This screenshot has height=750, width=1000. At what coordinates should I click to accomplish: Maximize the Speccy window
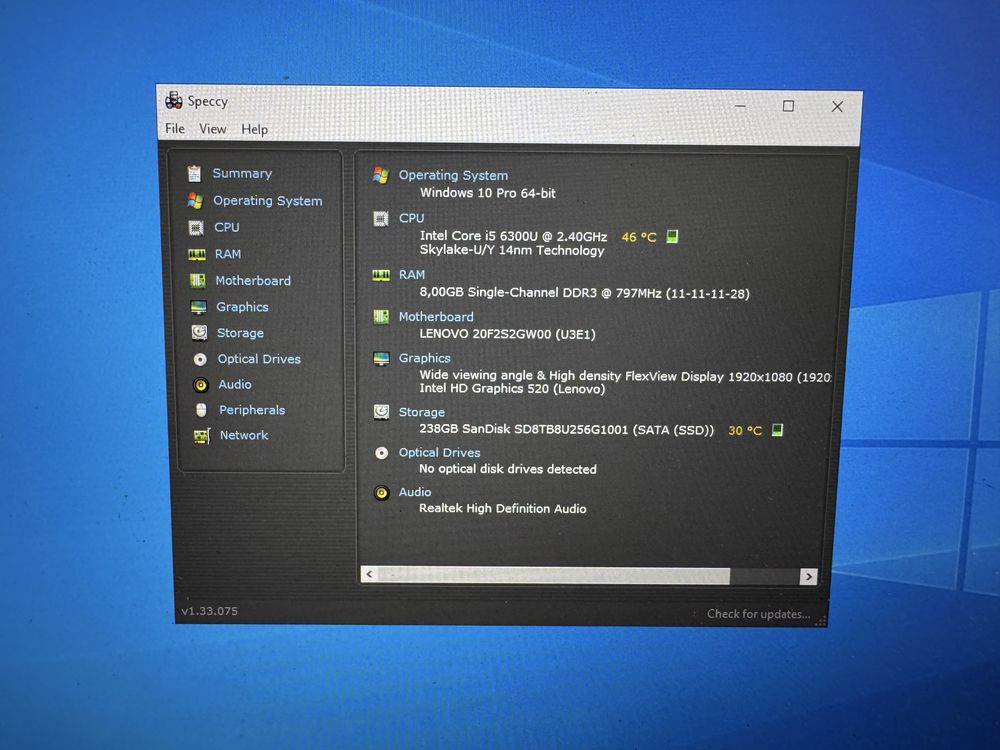(788, 106)
